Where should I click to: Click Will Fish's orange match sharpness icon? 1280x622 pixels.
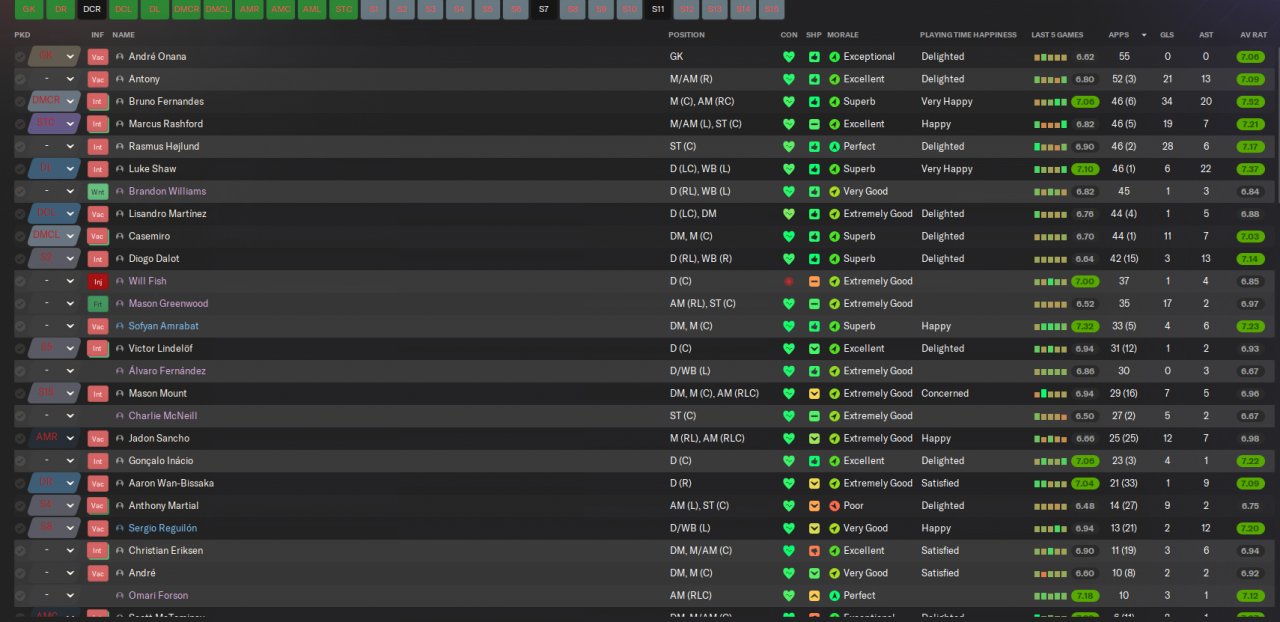(x=814, y=282)
